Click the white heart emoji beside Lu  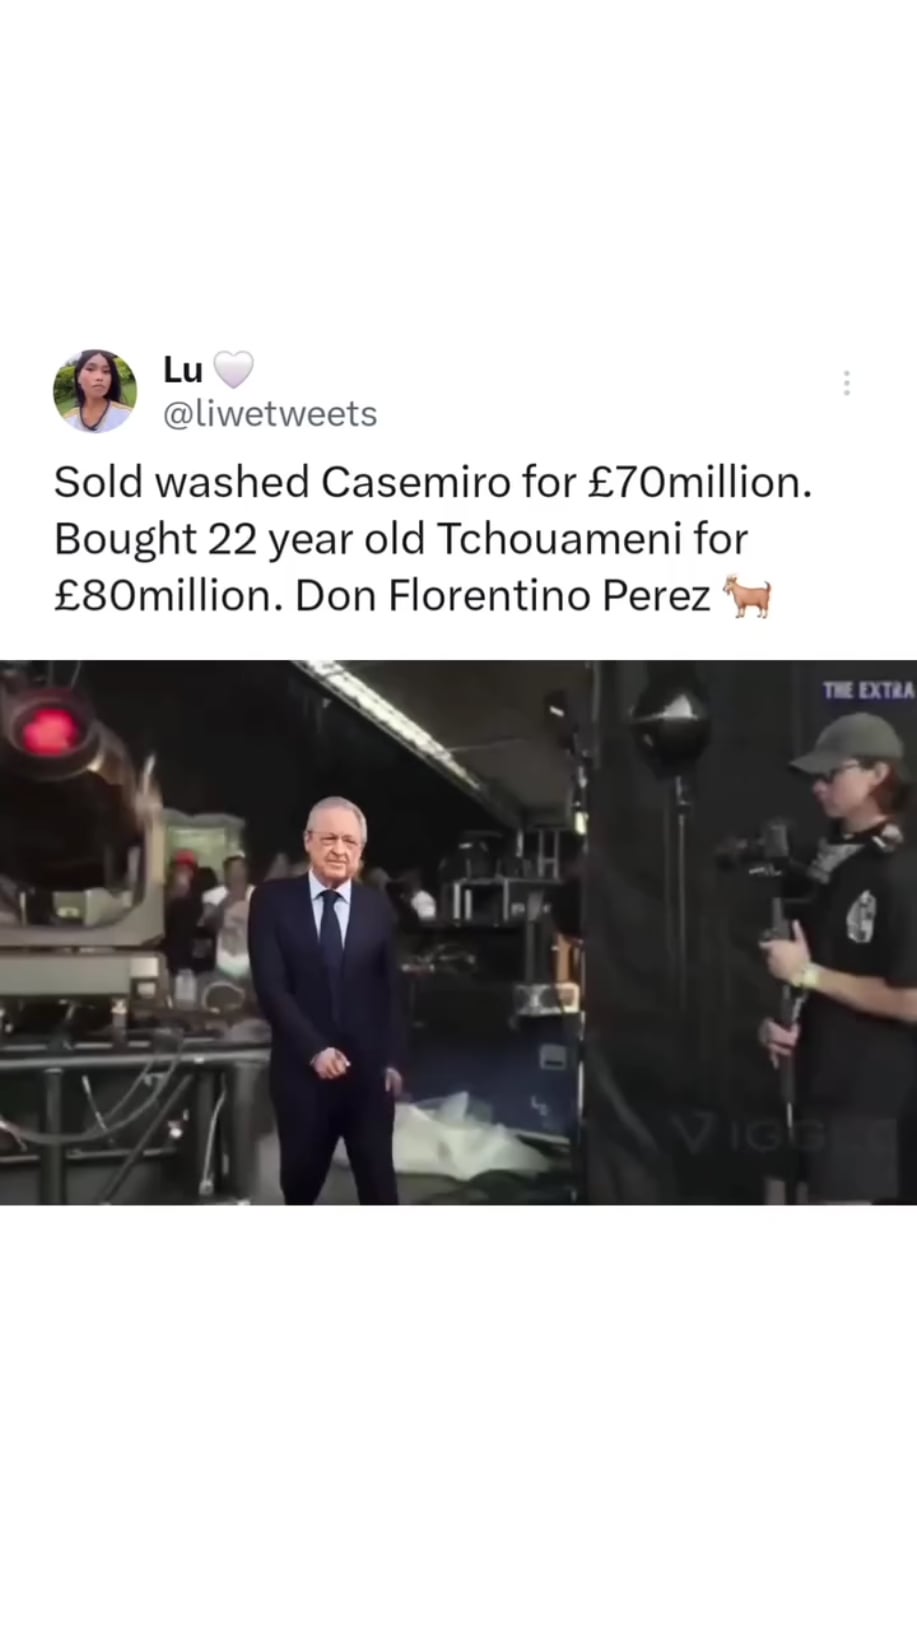pos(233,371)
